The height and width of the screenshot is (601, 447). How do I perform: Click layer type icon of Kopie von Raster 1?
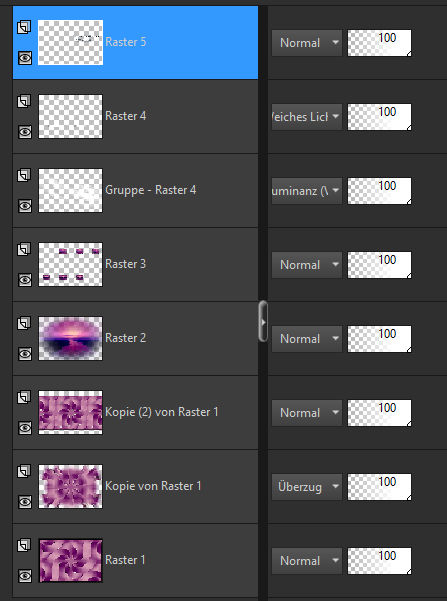pos(24,471)
